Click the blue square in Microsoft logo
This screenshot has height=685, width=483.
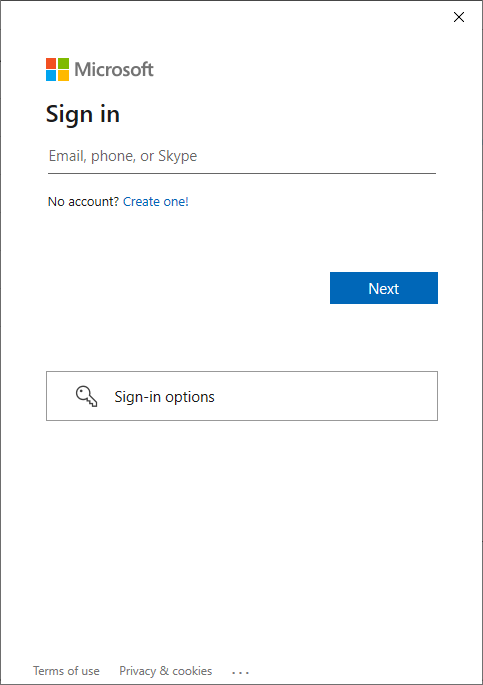coord(51,76)
